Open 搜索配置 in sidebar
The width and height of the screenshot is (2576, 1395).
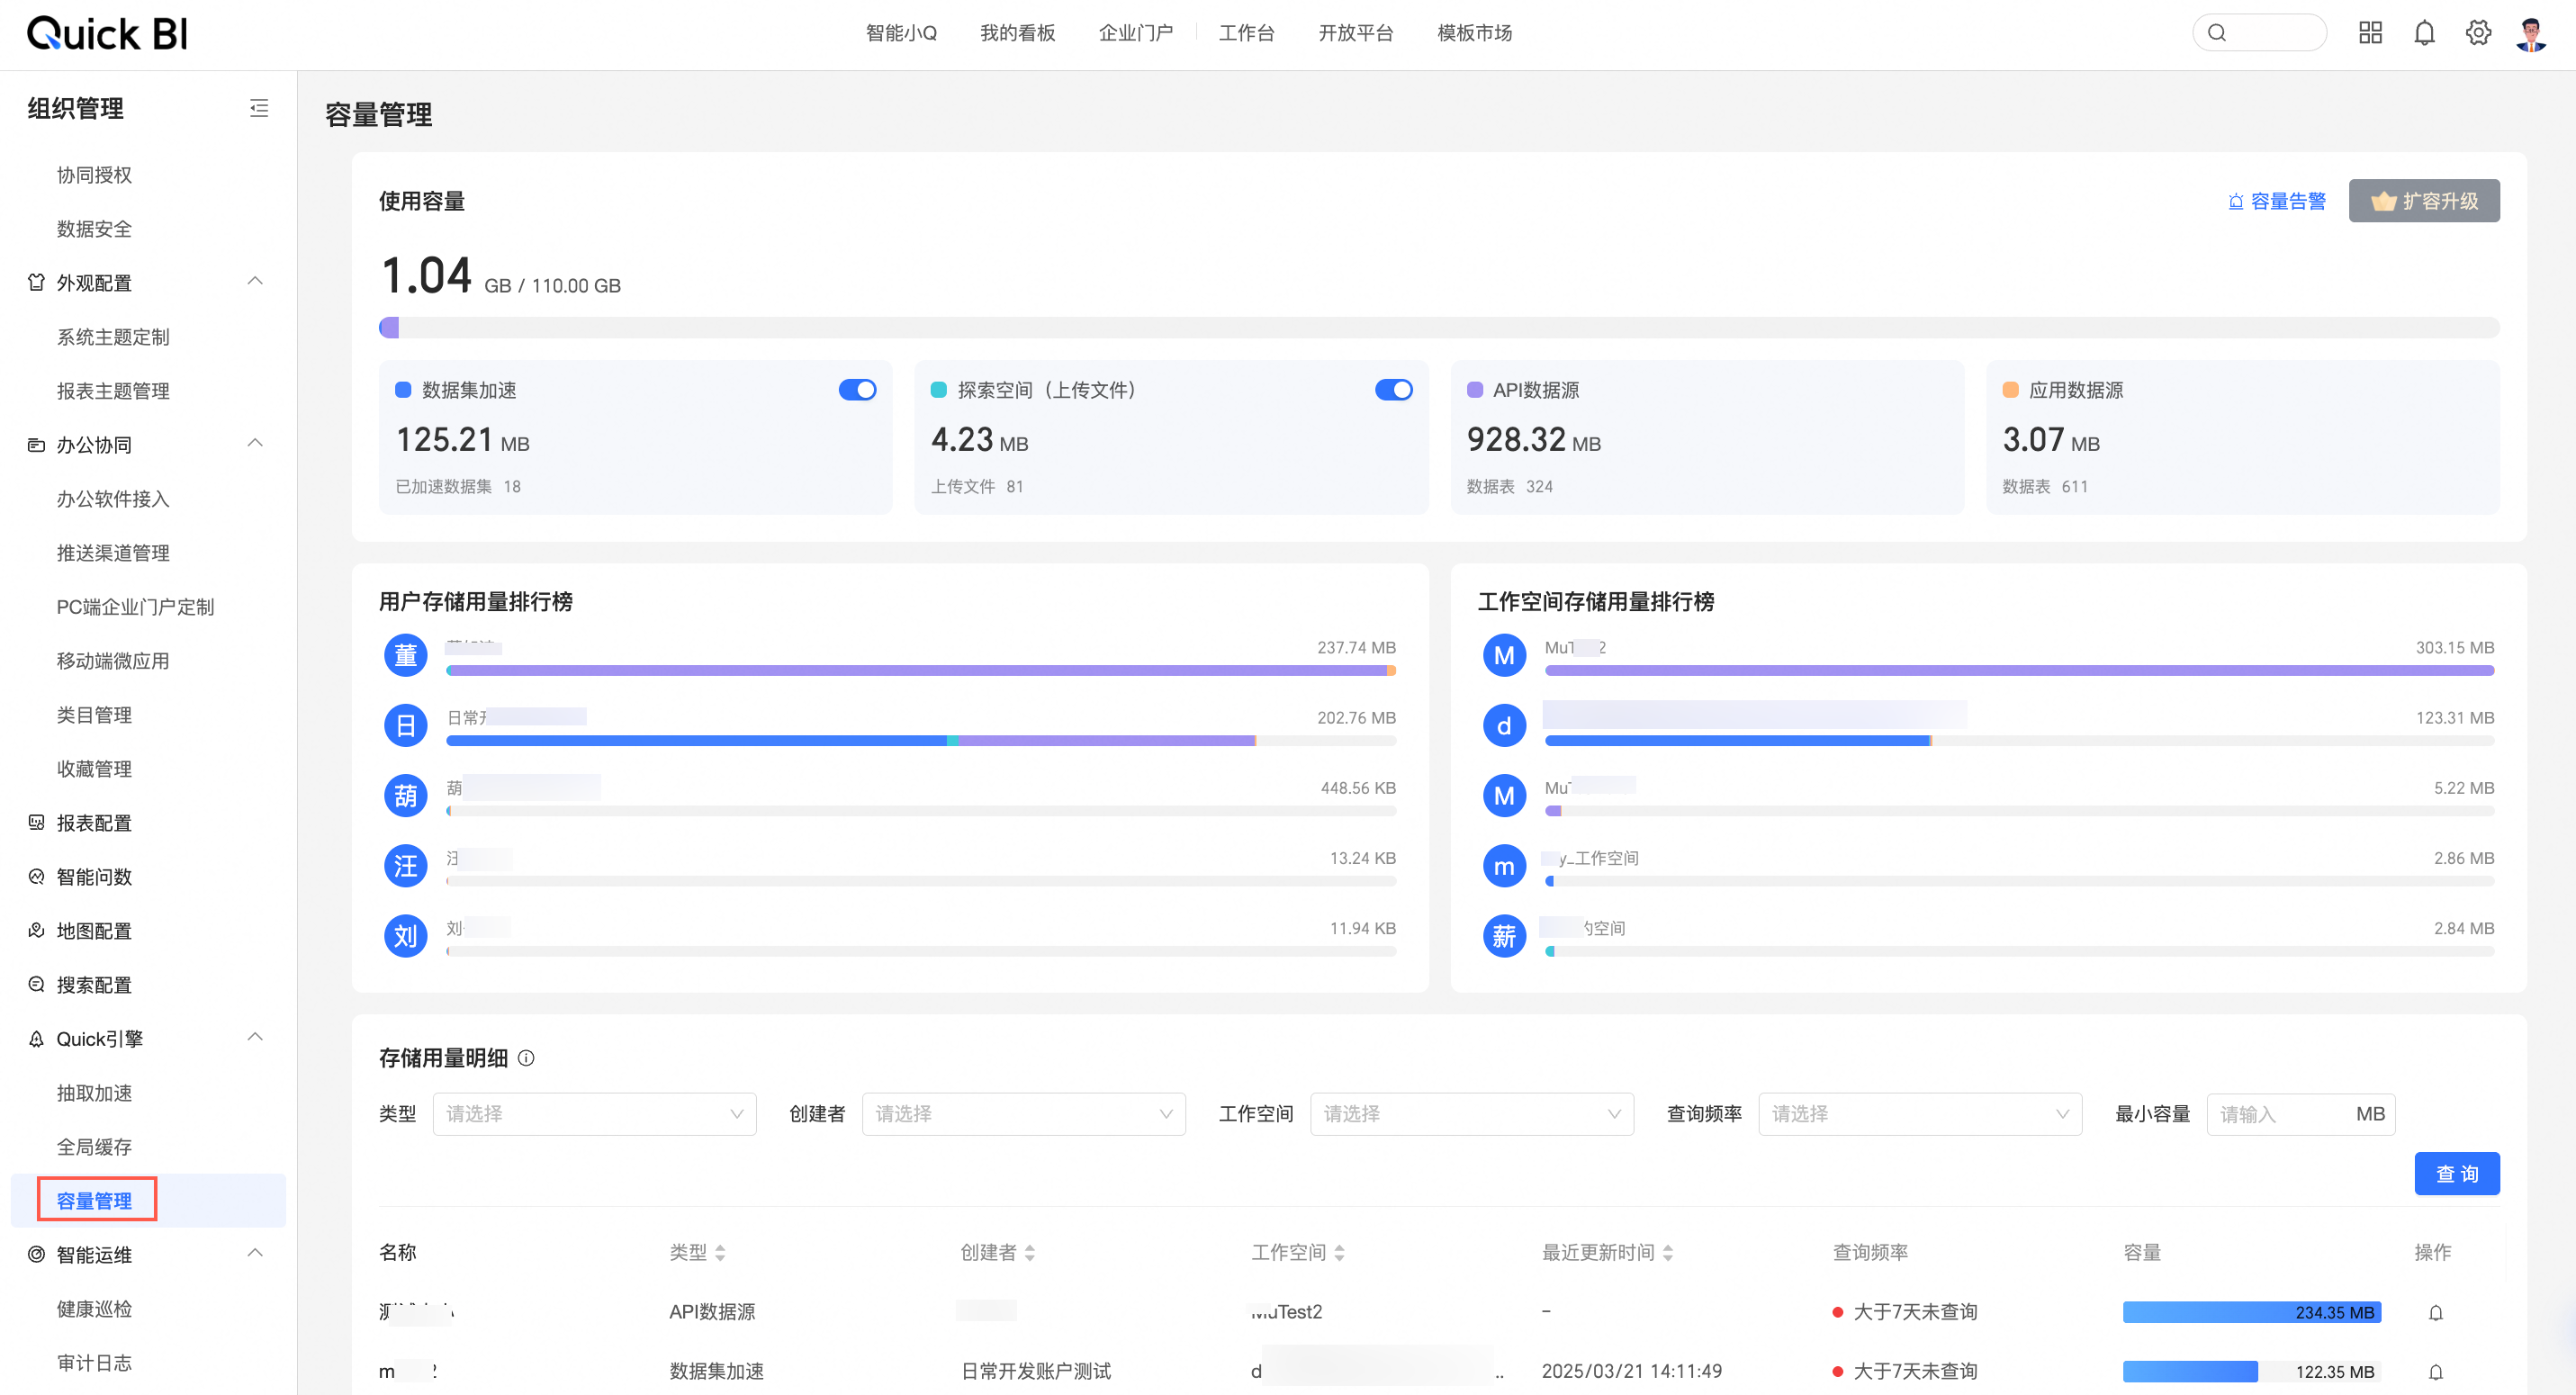click(x=94, y=985)
